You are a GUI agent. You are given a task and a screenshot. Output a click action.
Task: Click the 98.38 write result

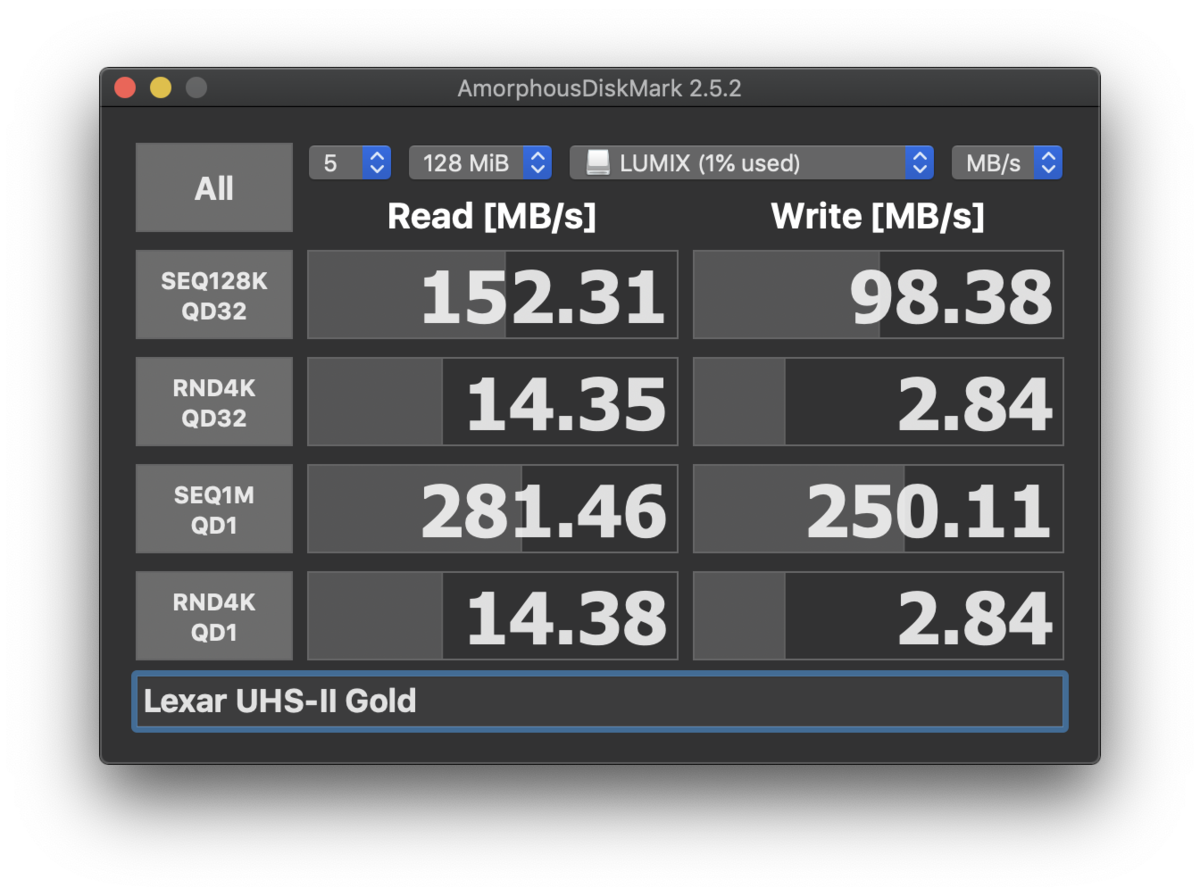(x=878, y=295)
